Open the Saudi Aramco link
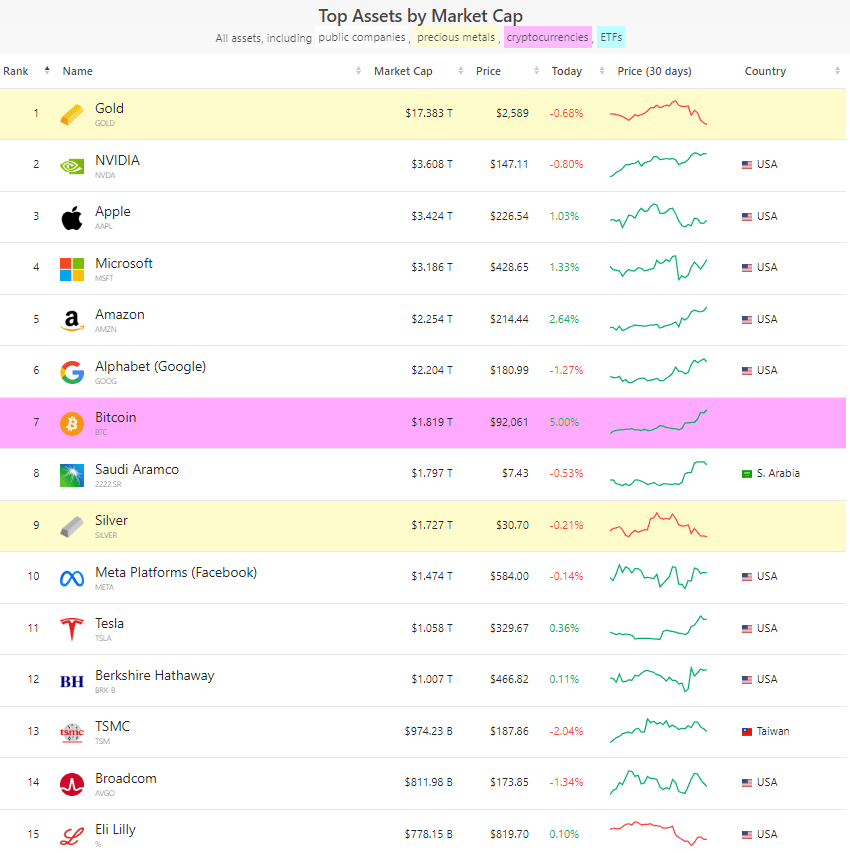Image resolution: width=850 pixels, height=853 pixels. 137,469
